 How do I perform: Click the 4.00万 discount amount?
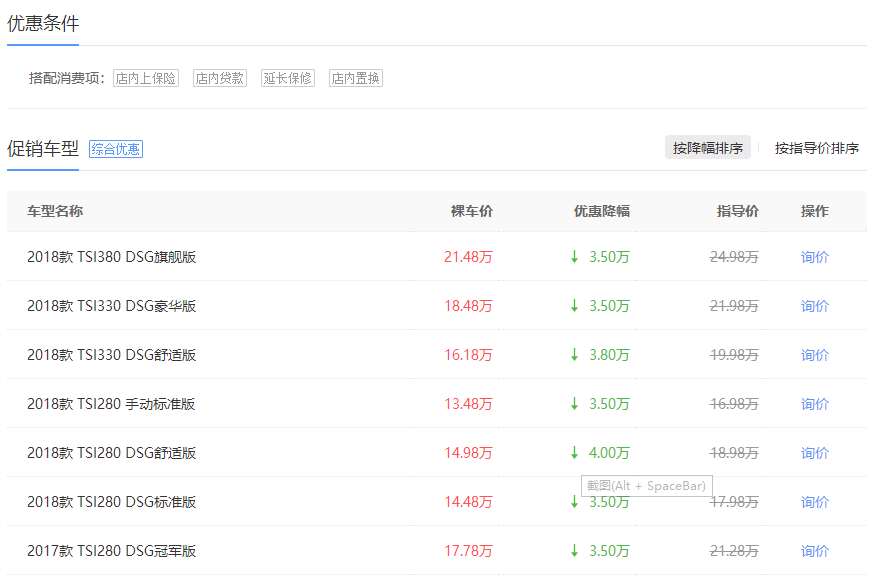coord(609,453)
